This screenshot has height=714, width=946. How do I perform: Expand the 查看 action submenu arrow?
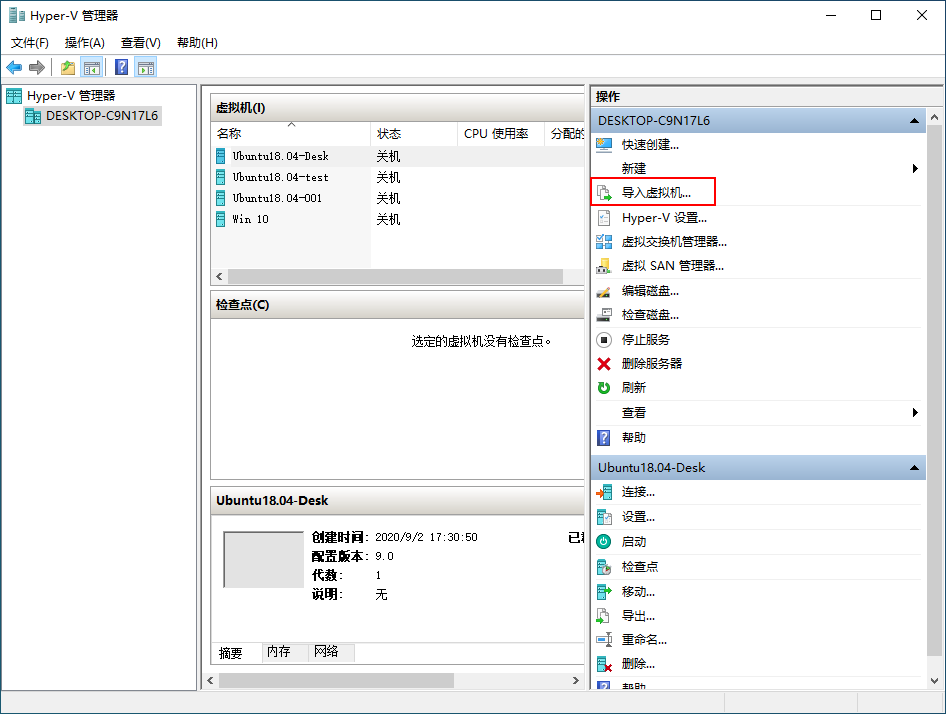pos(916,413)
